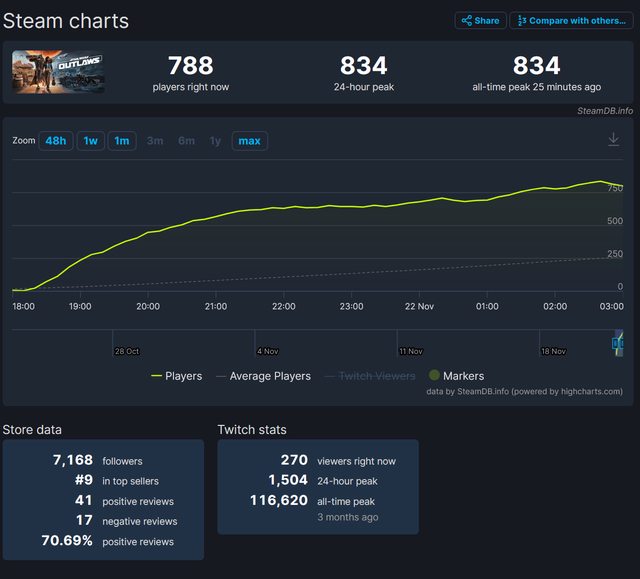Click the Star Wars Outlaws game thumbnail
The image size is (640, 579).
(58, 72)
